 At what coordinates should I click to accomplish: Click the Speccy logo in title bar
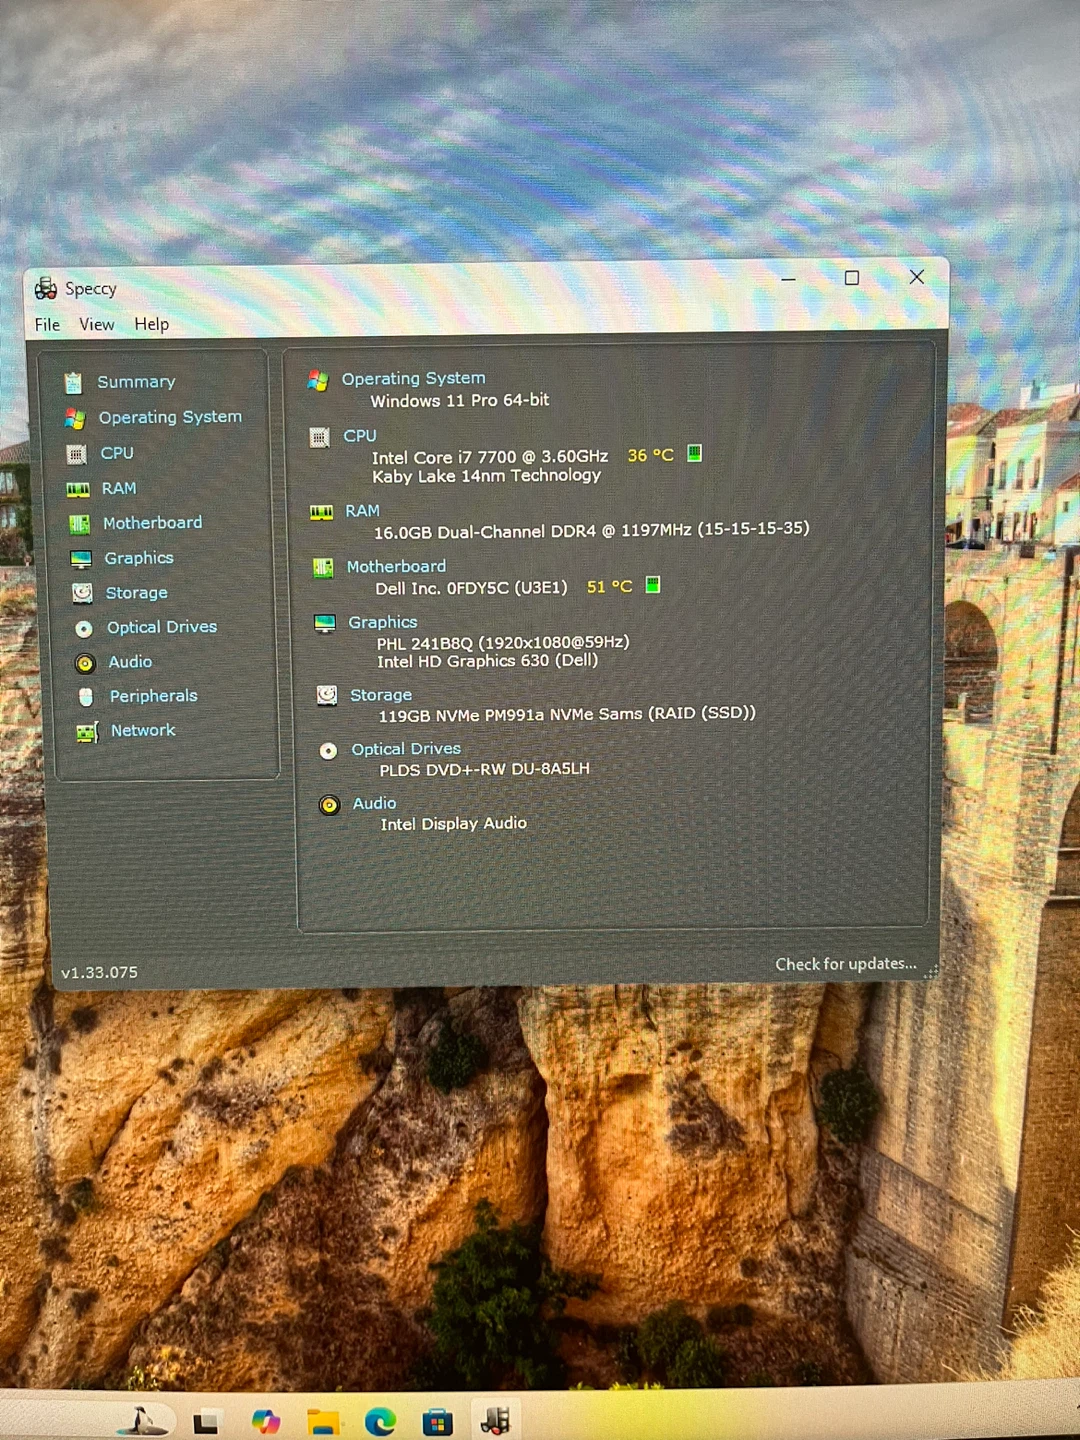(x=46, y=289)
